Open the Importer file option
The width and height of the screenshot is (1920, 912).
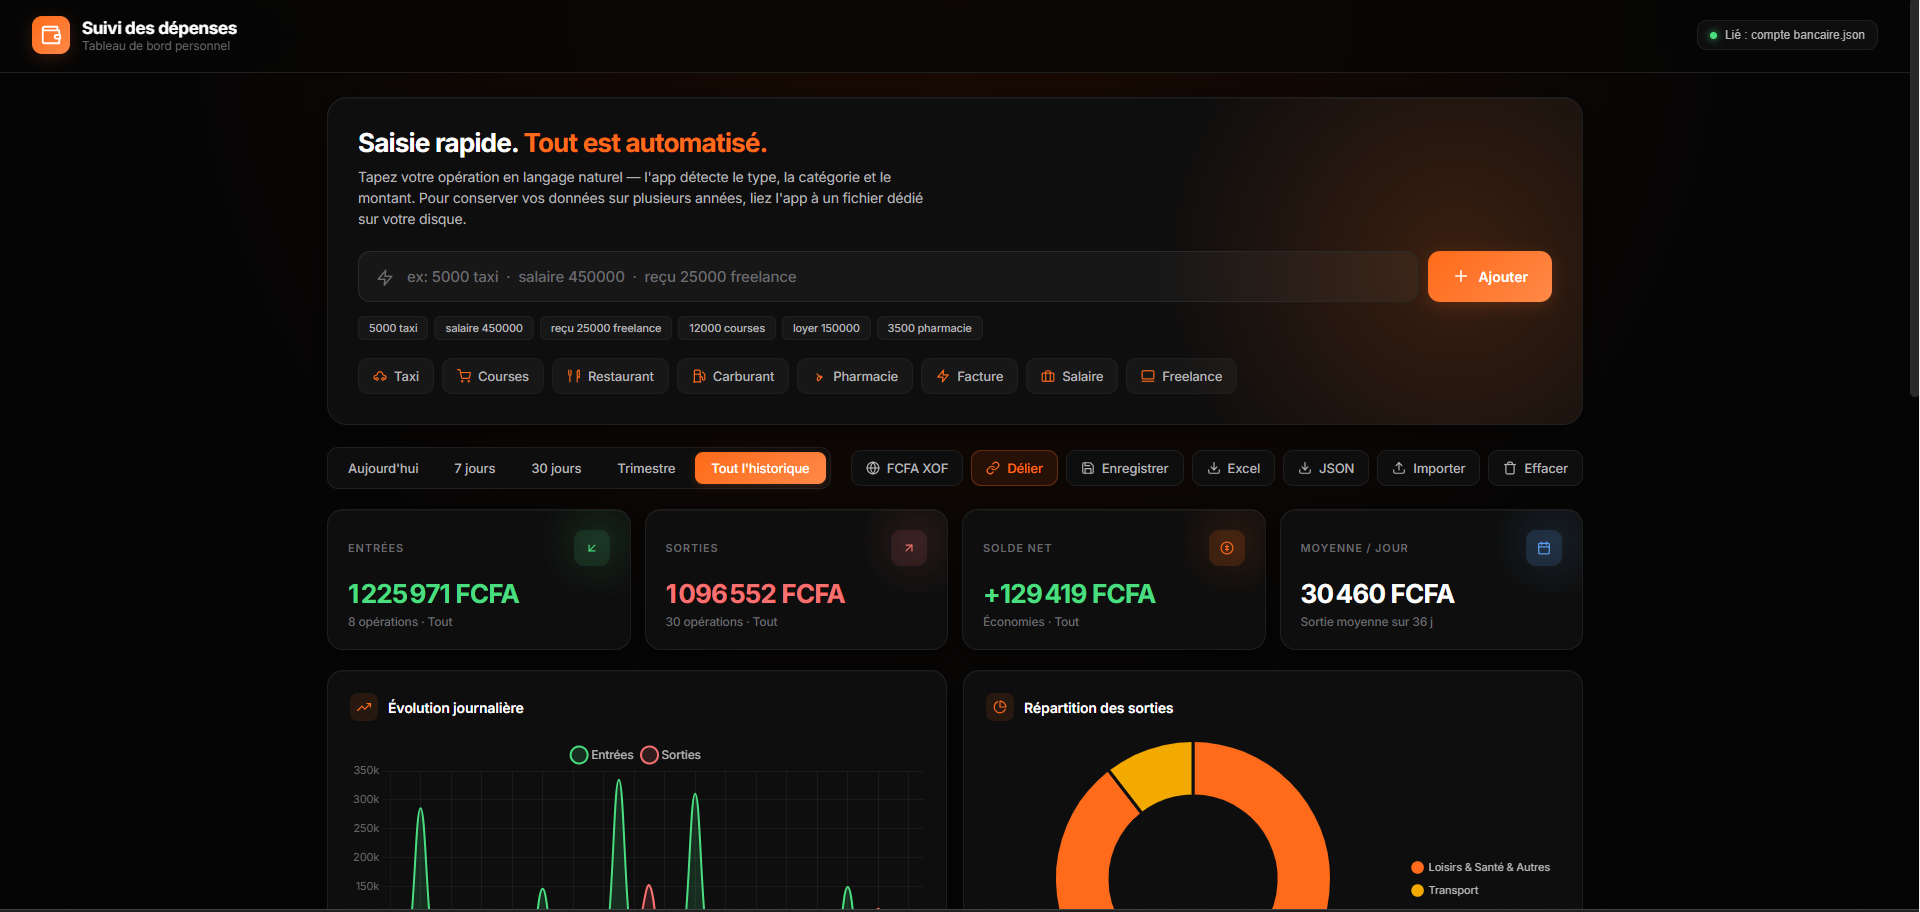click(1428, 468)
